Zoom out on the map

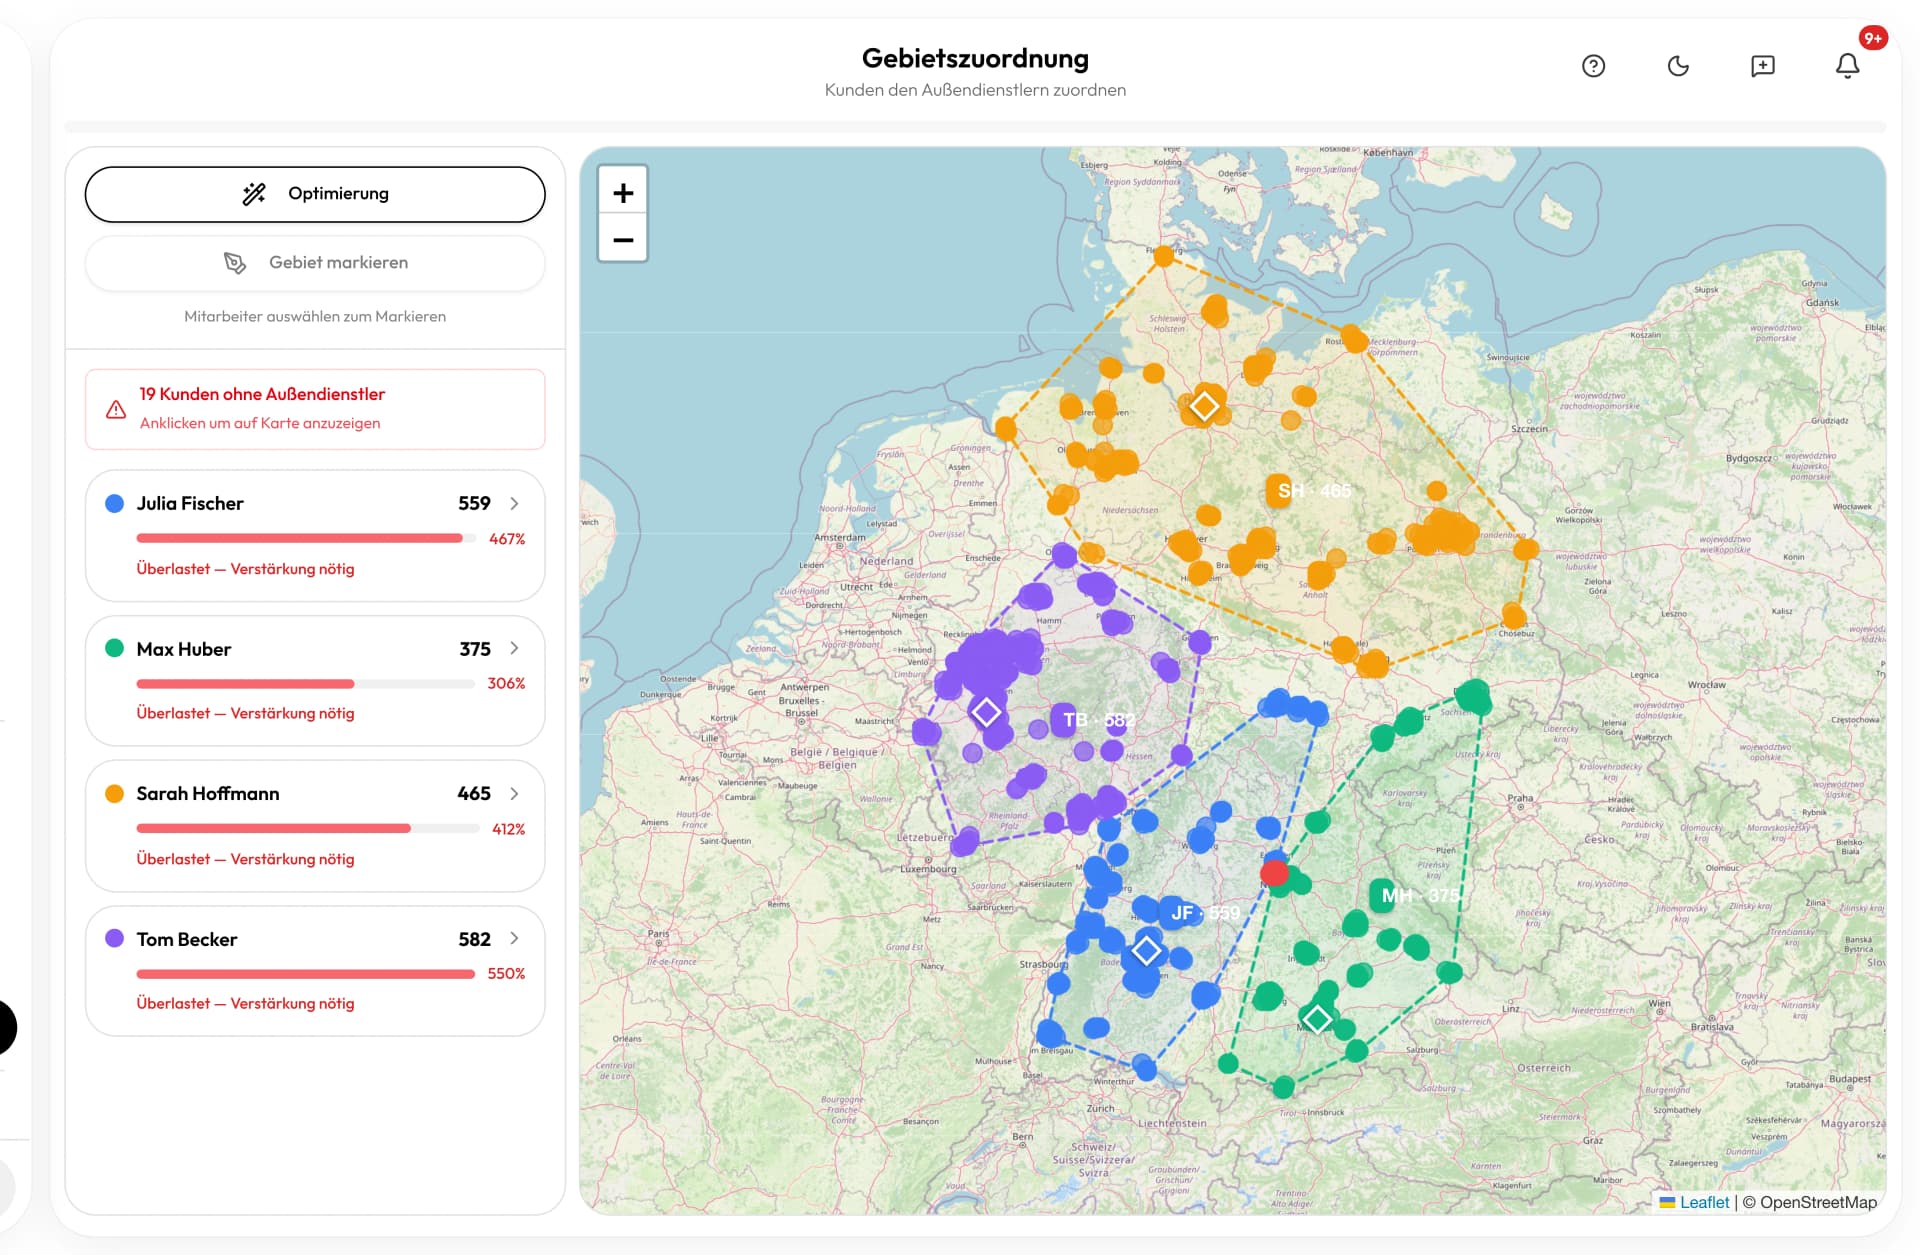tap(623, 240)
